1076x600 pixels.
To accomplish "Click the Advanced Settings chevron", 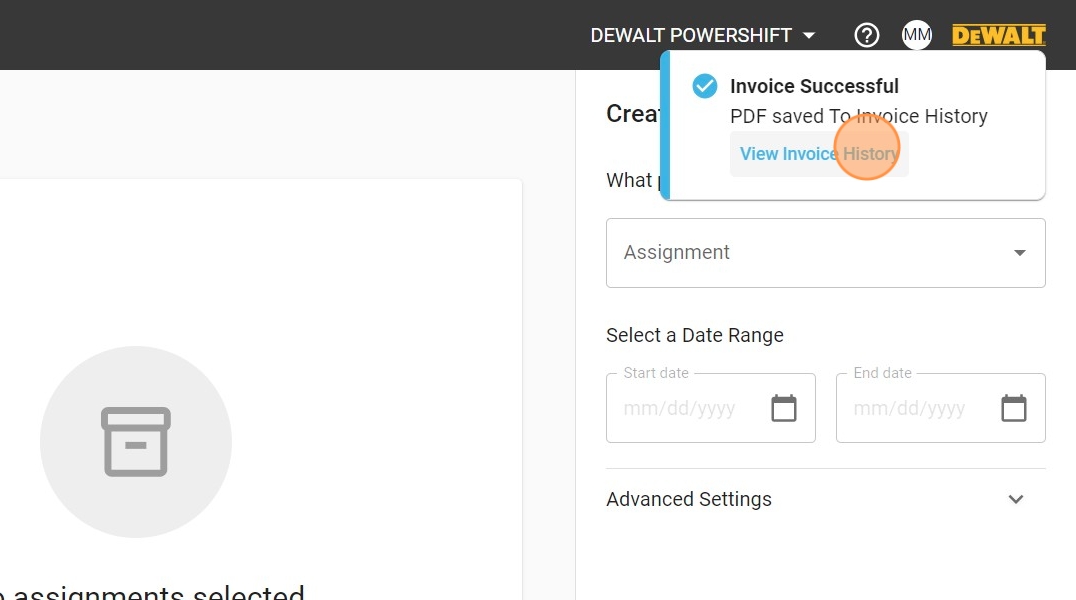I will (1016, 499).
